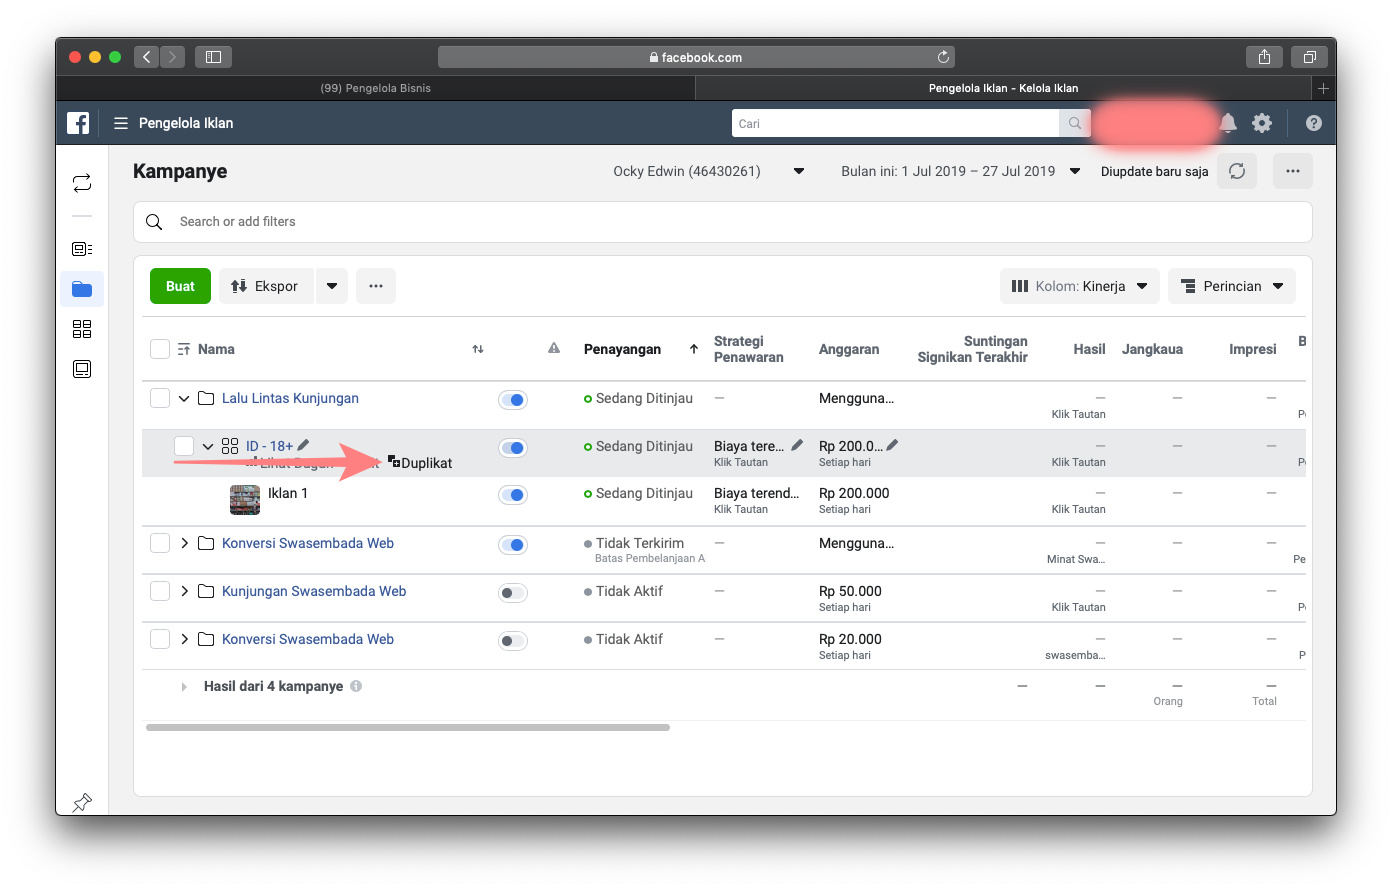
Task: Sort by Penayangan column header
Action: pos(622,349)
